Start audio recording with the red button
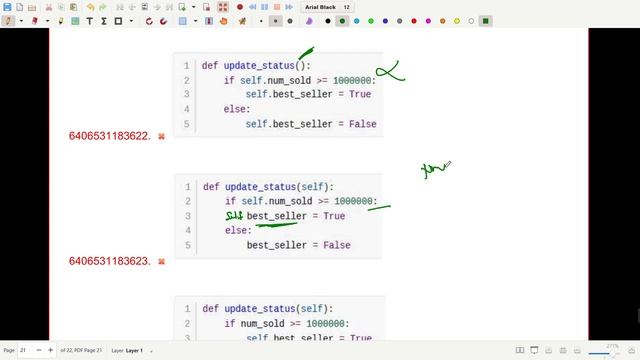The height and width of the screenshot is (360, 640). click(240, 7)
